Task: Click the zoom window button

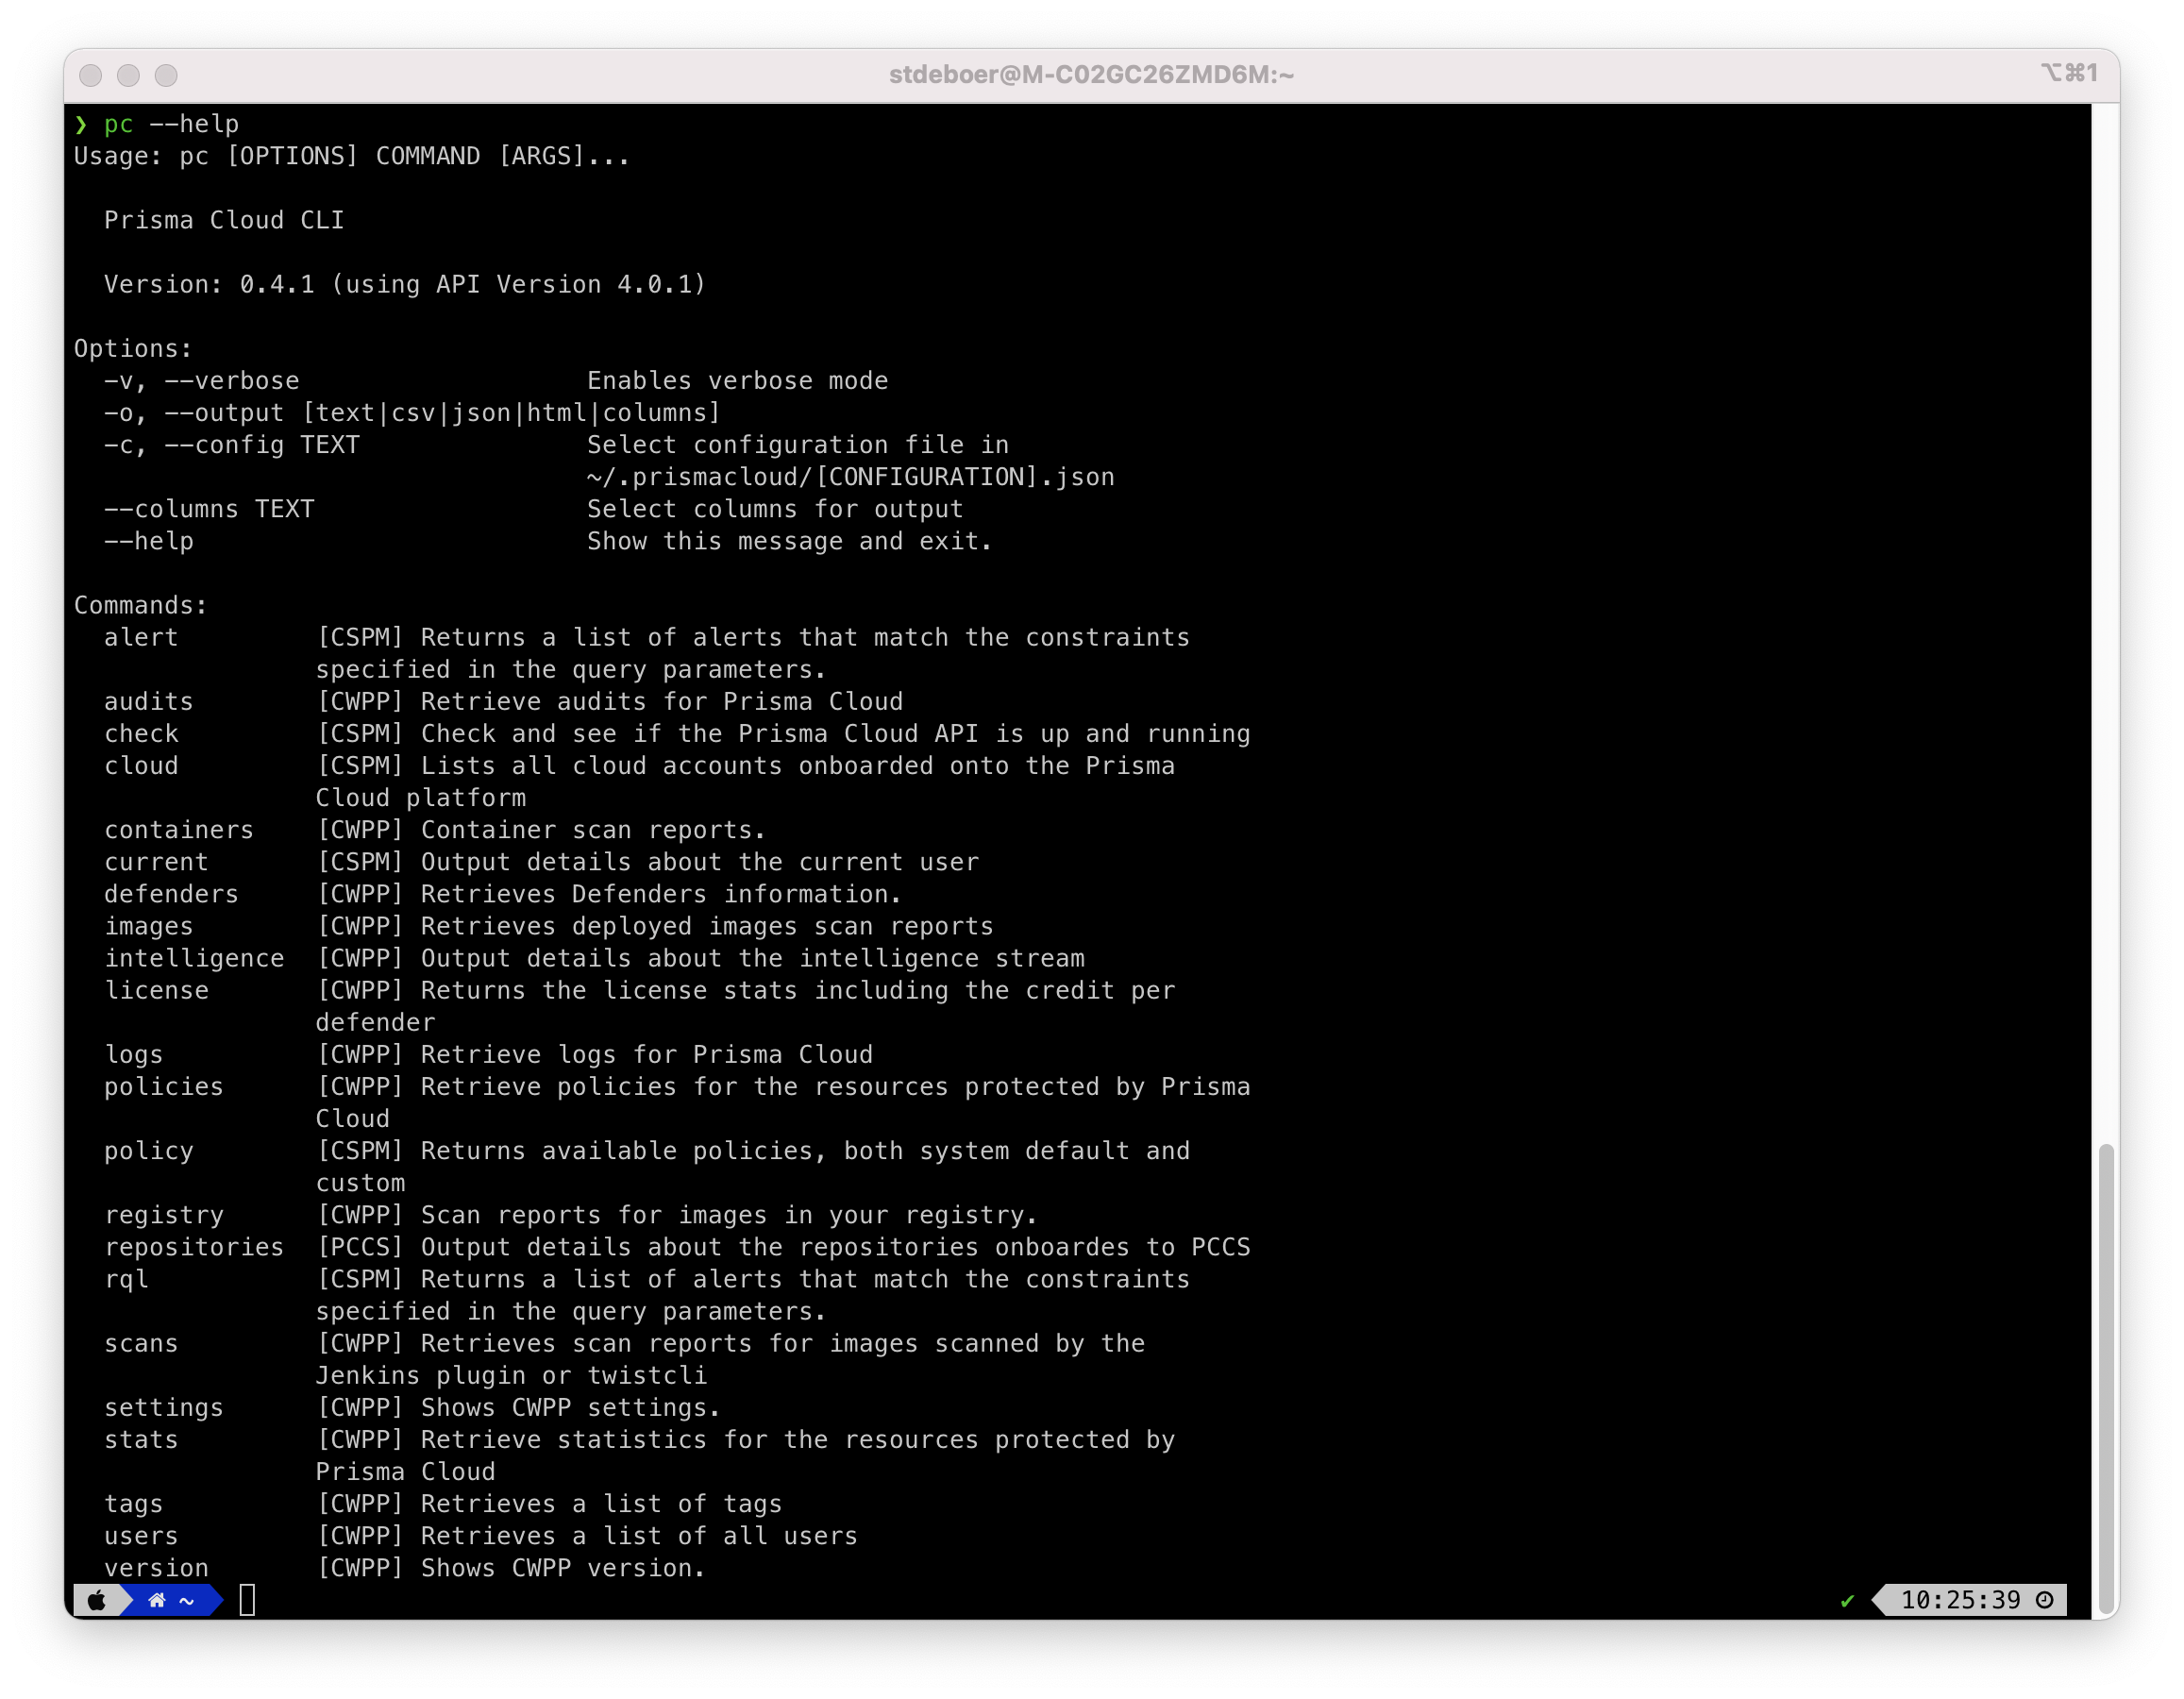Action: [x=166, y=76]
